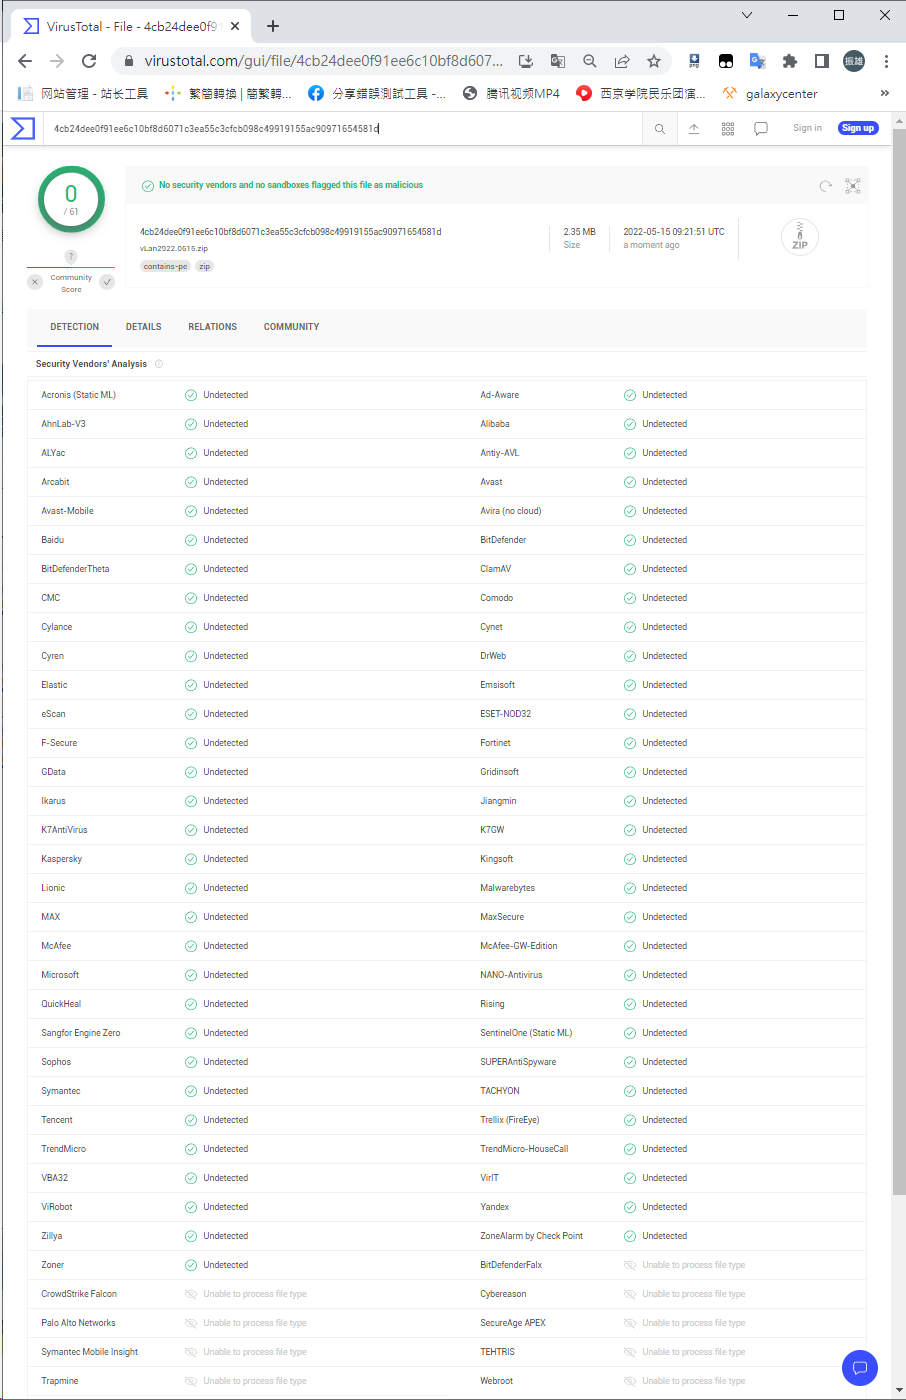Click the ESET-NOD32 vendor name
Screen dimensions: 906x1400
[506, 714]
